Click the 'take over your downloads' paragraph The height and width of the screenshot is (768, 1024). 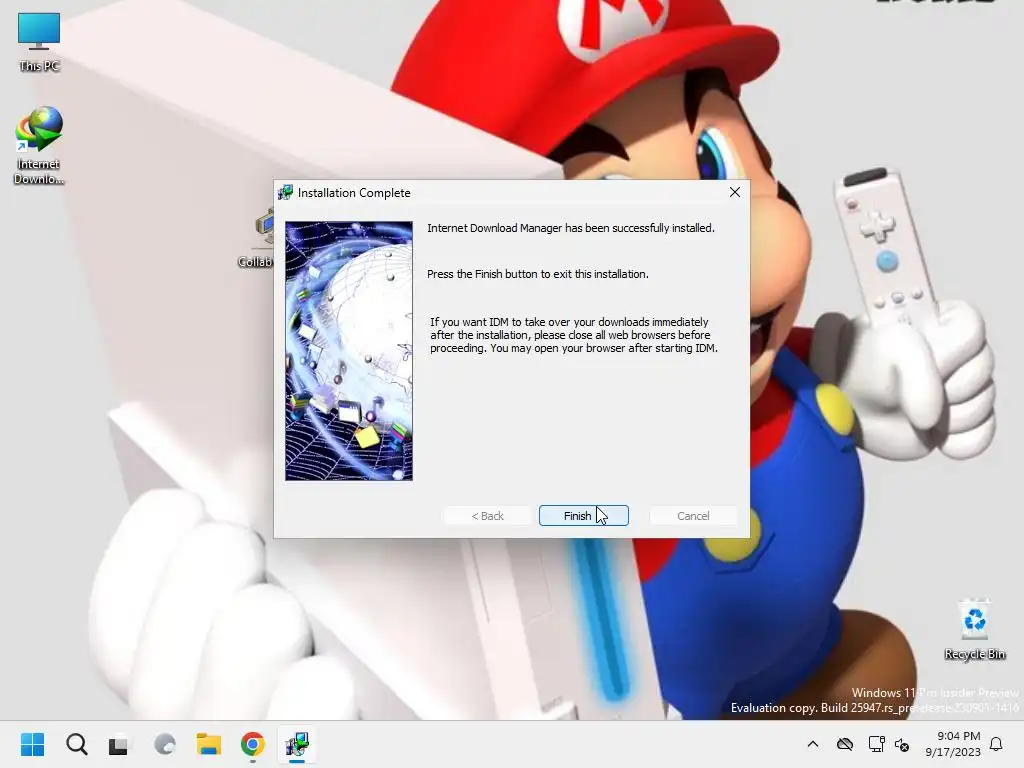[573, 335]
